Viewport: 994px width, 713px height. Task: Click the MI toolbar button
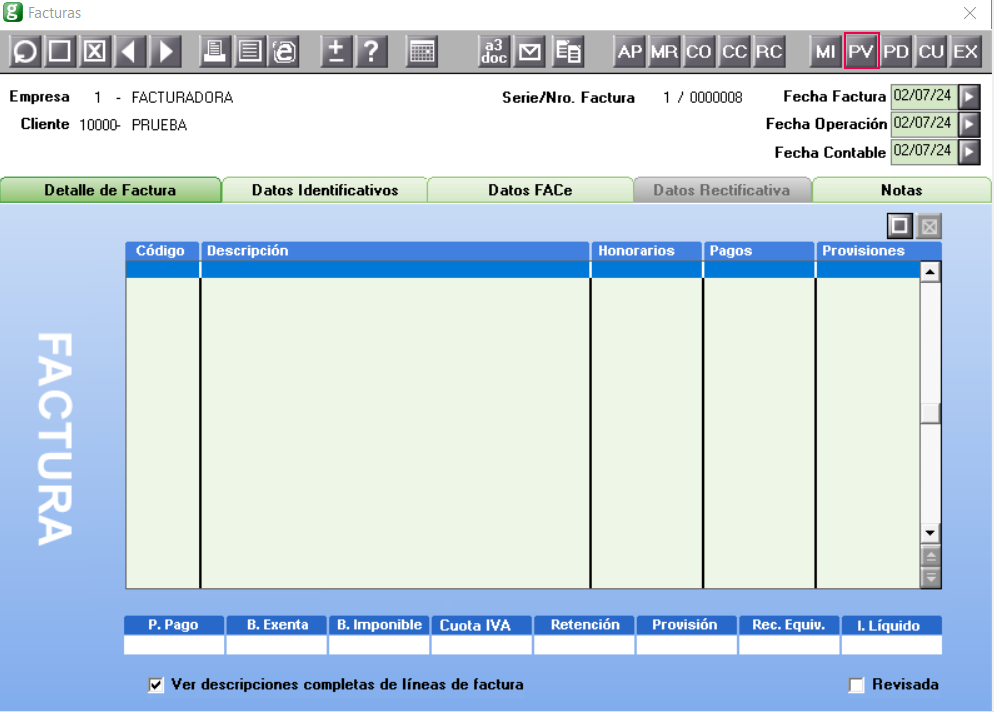[825, 51]
